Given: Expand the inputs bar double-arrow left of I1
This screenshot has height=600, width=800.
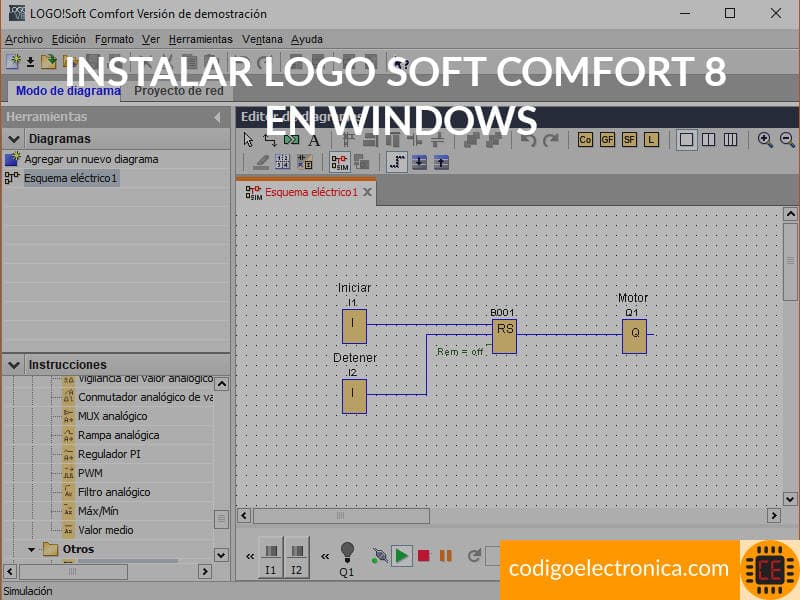Looking at the screenshot, I should click(x=250, y=557).
